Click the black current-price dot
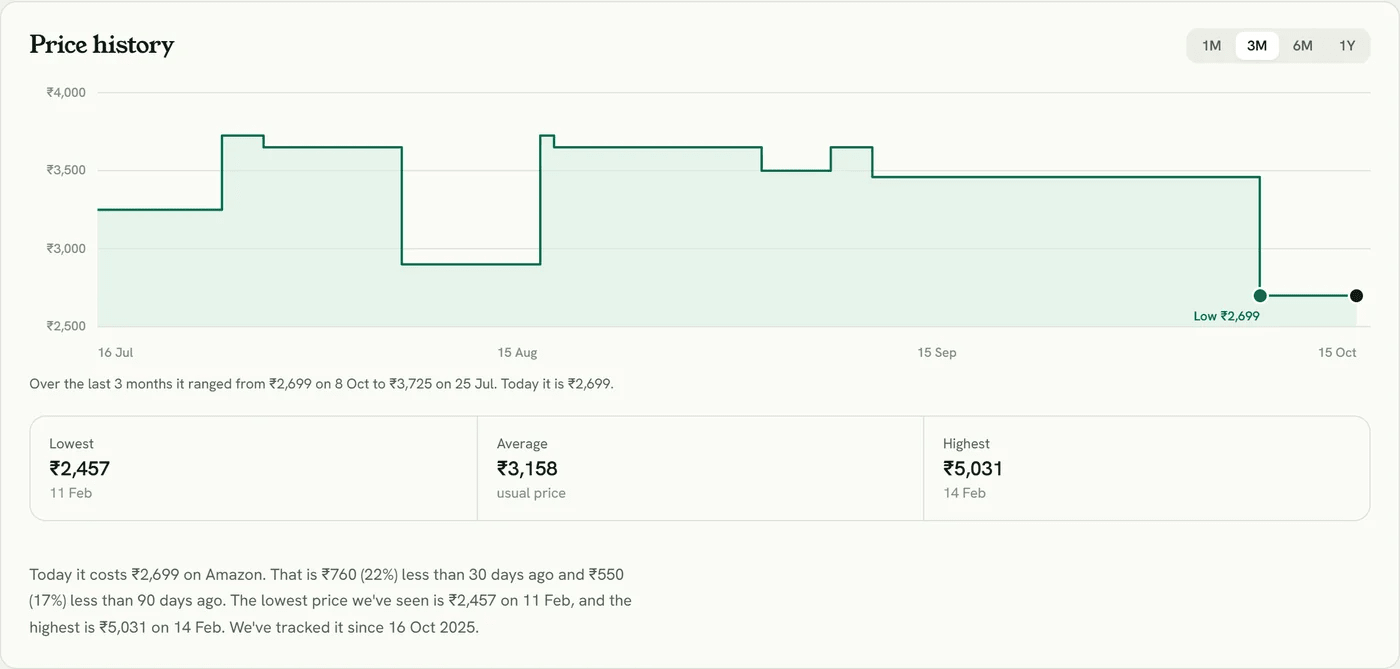The width and height of the screenshot is (1400, 669). (1356, 295)
